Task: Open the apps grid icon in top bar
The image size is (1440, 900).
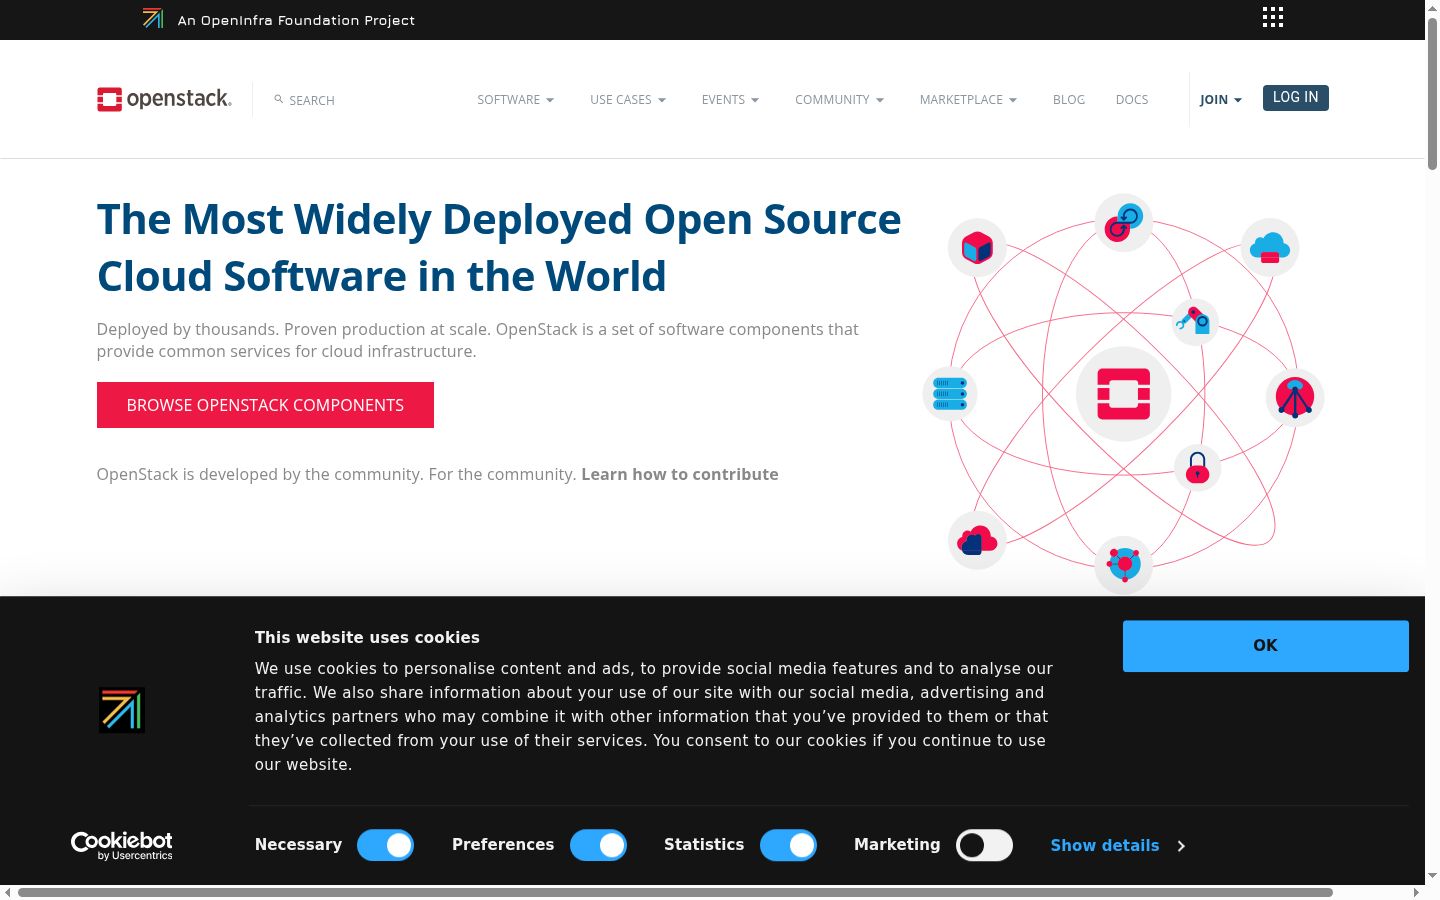Action: (x=1272, y=17)
